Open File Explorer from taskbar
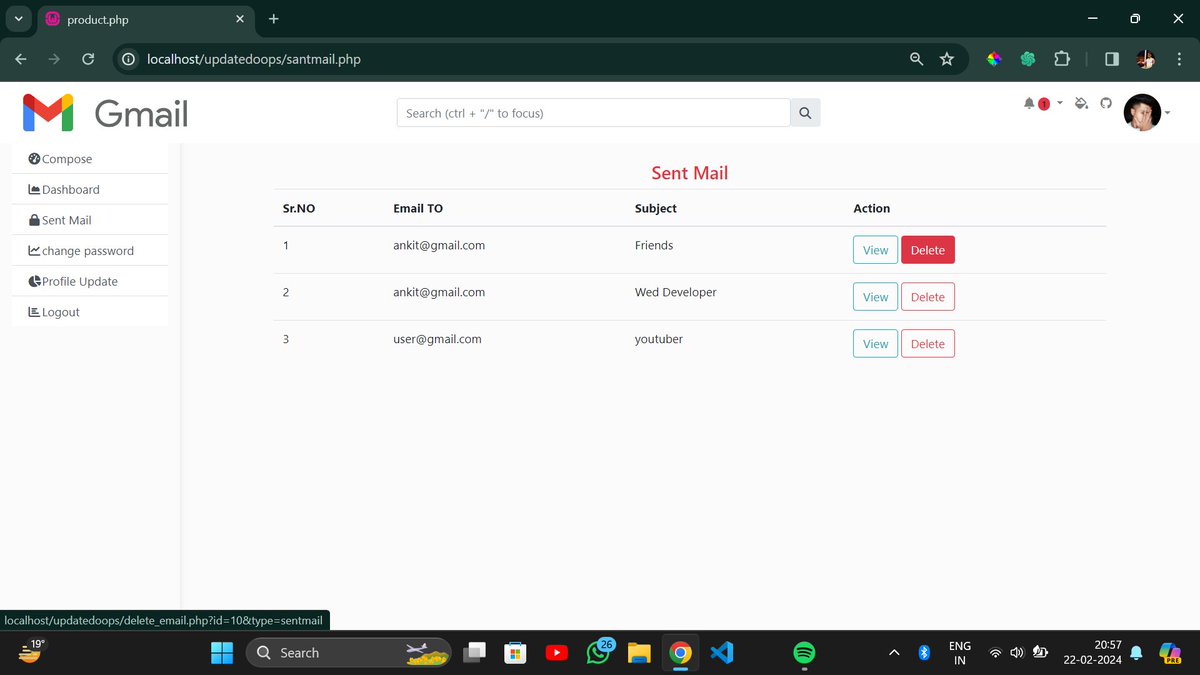 coord(639,653)
